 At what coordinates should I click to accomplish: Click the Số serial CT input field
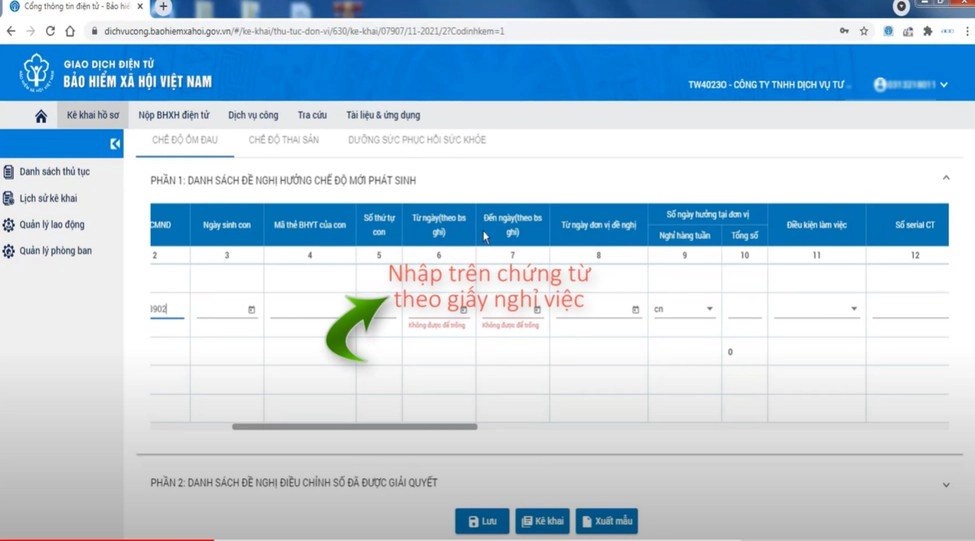(910, 310)
